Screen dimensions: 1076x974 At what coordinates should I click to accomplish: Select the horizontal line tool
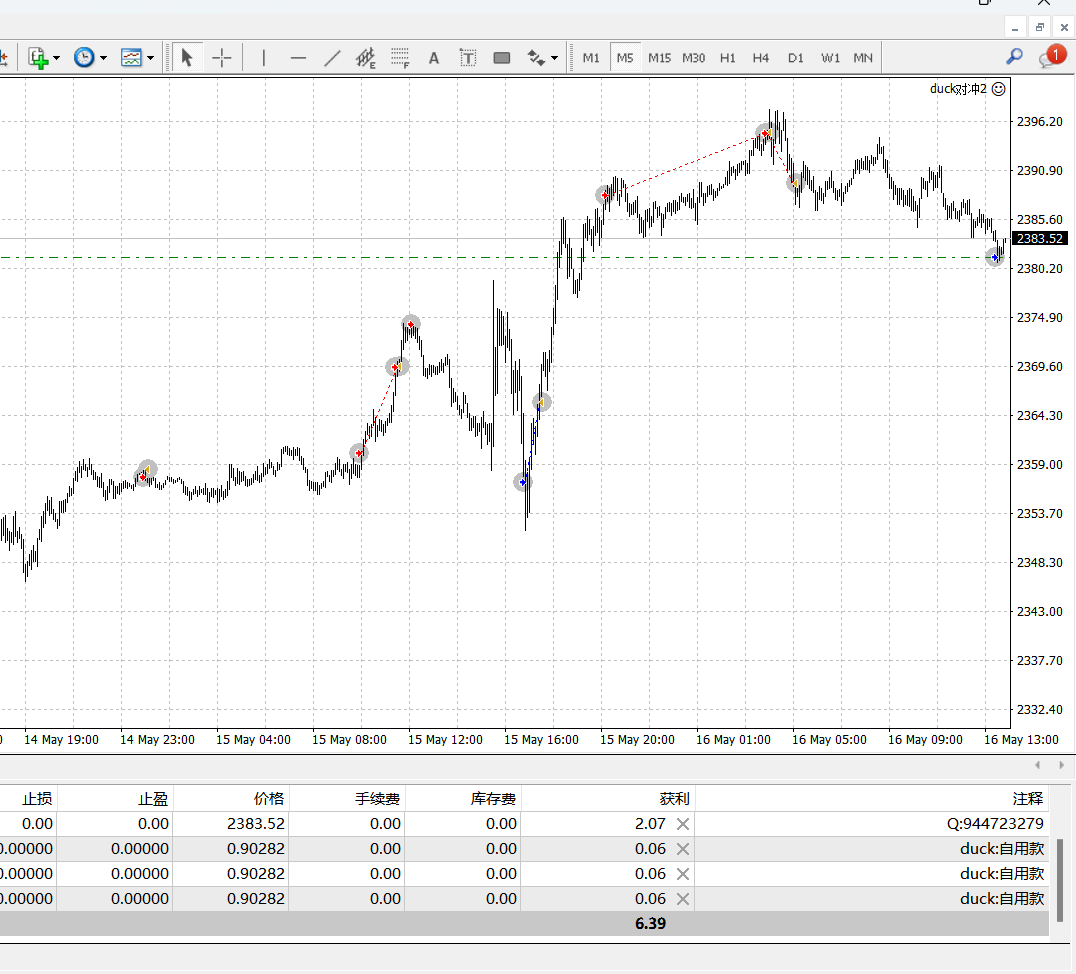298,58
